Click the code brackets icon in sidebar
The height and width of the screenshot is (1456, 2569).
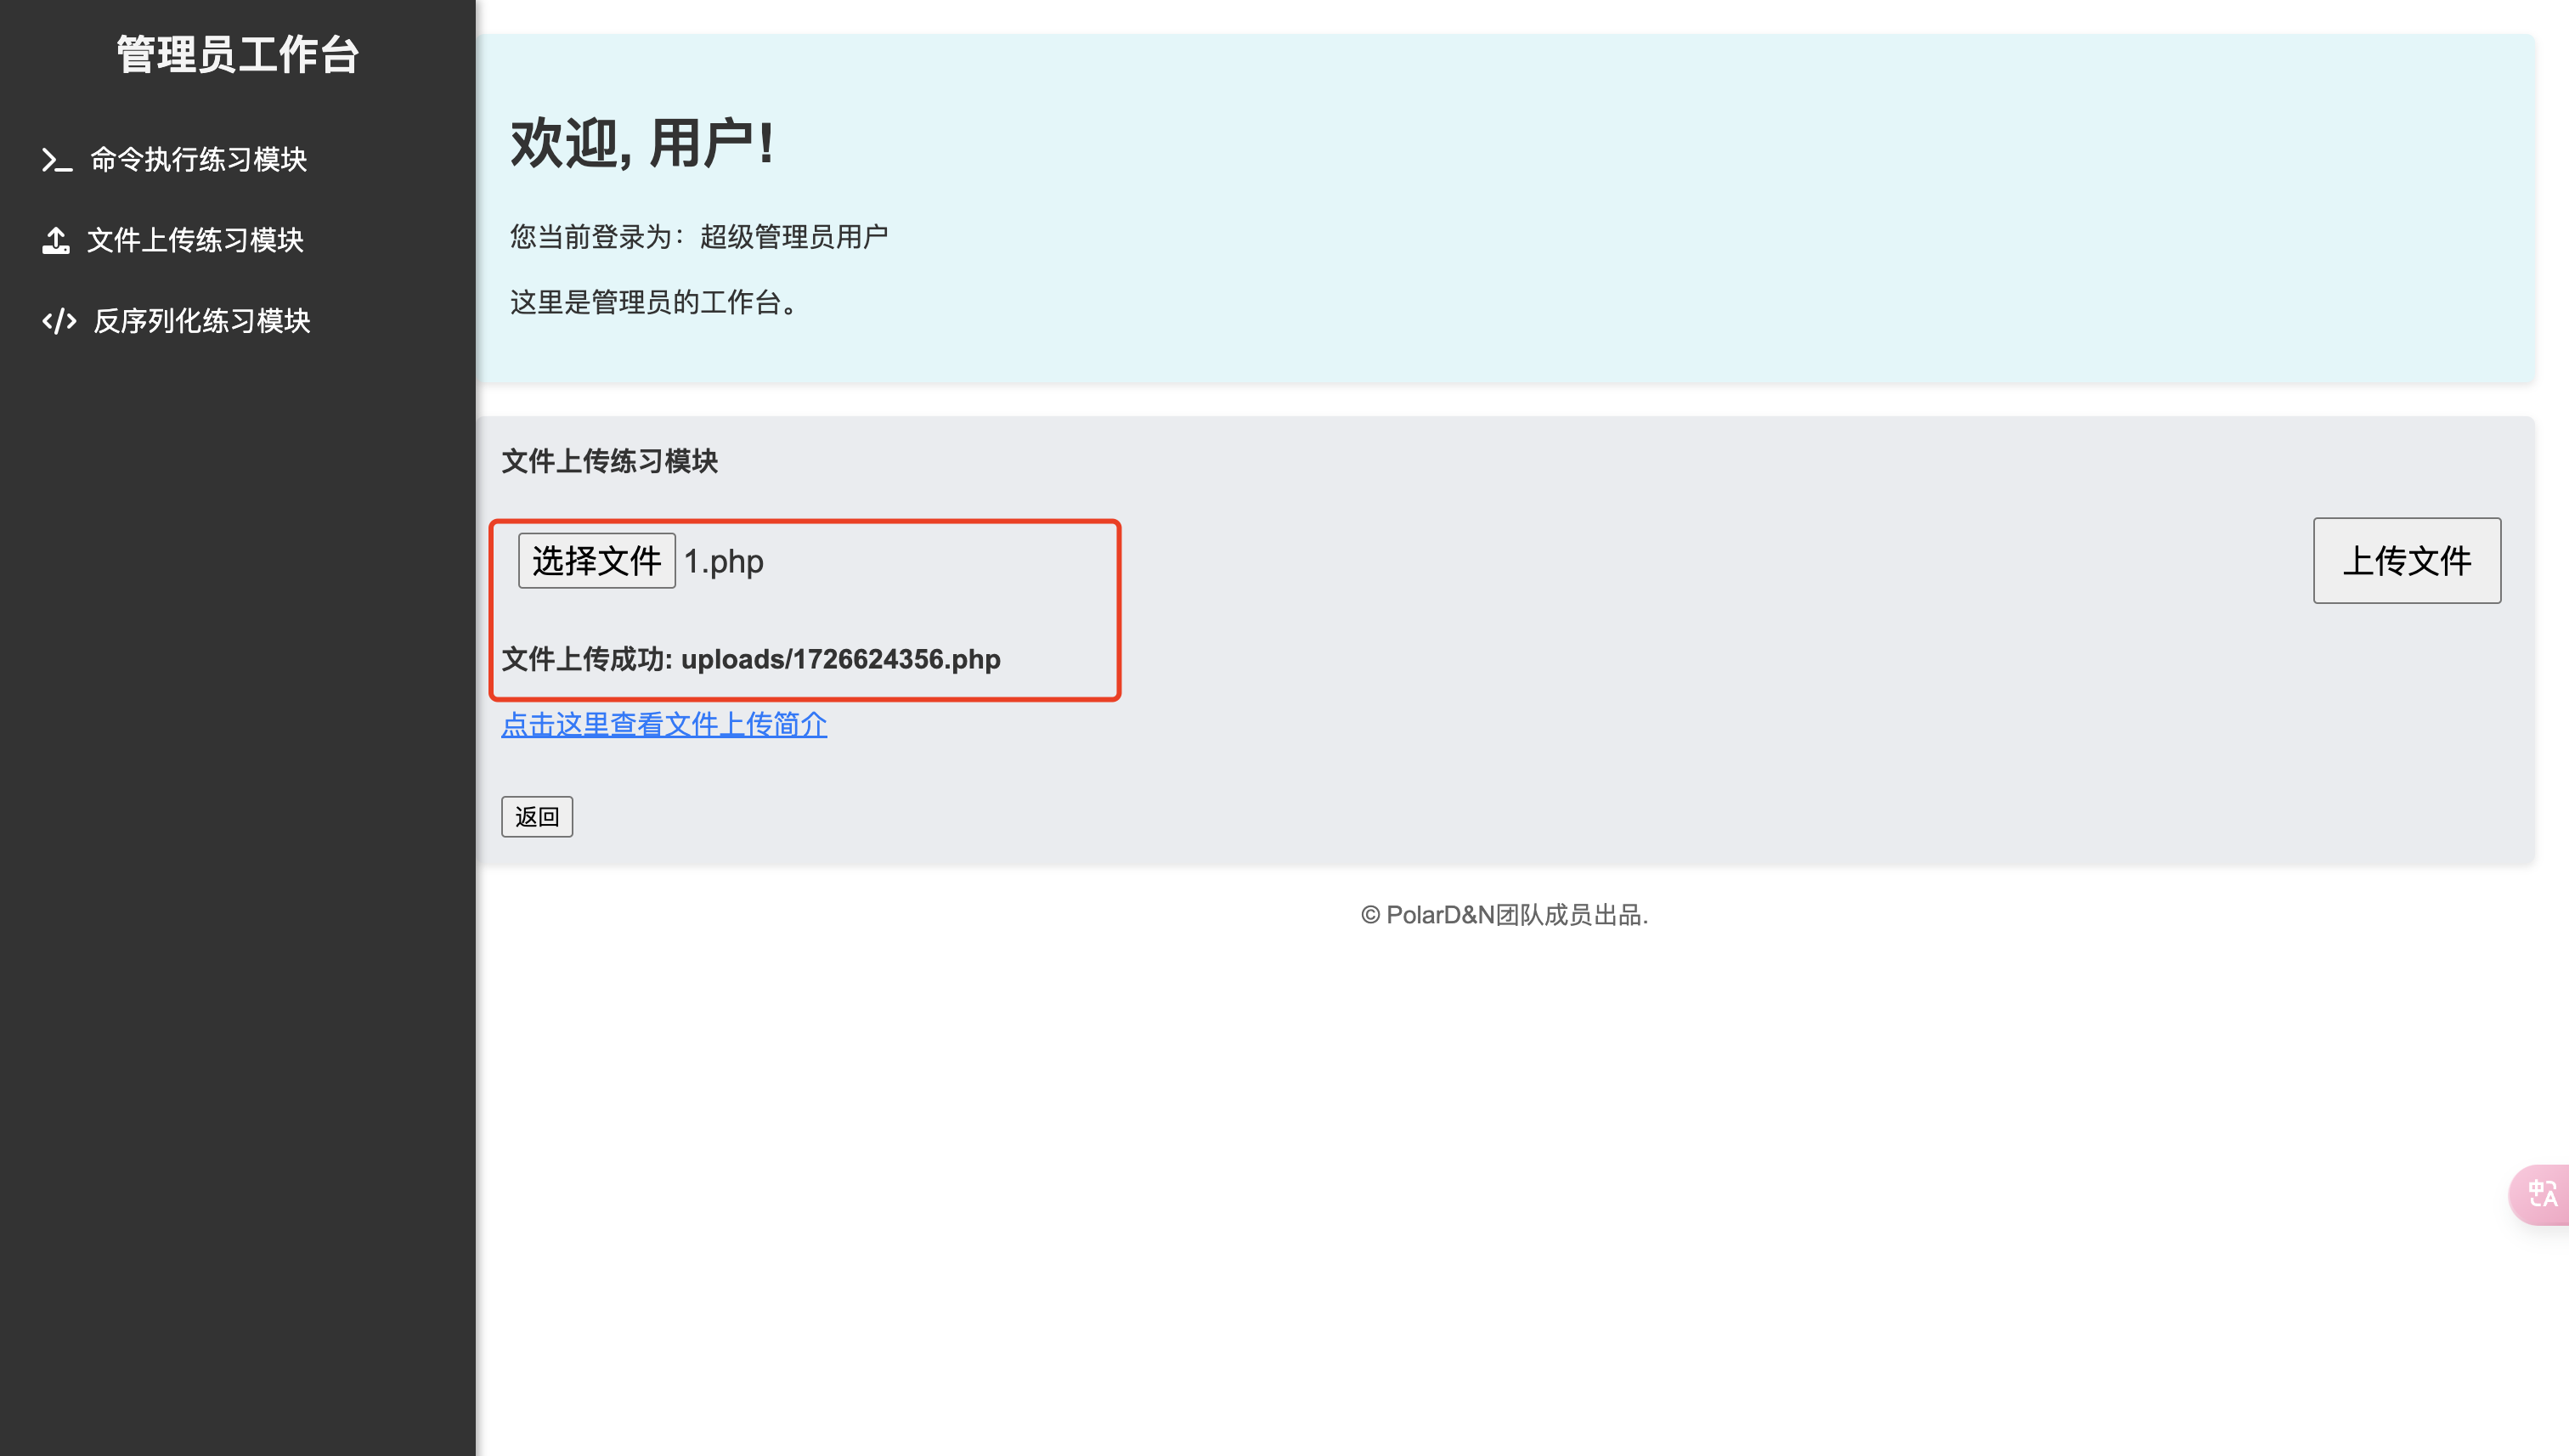tap(59, 321)
